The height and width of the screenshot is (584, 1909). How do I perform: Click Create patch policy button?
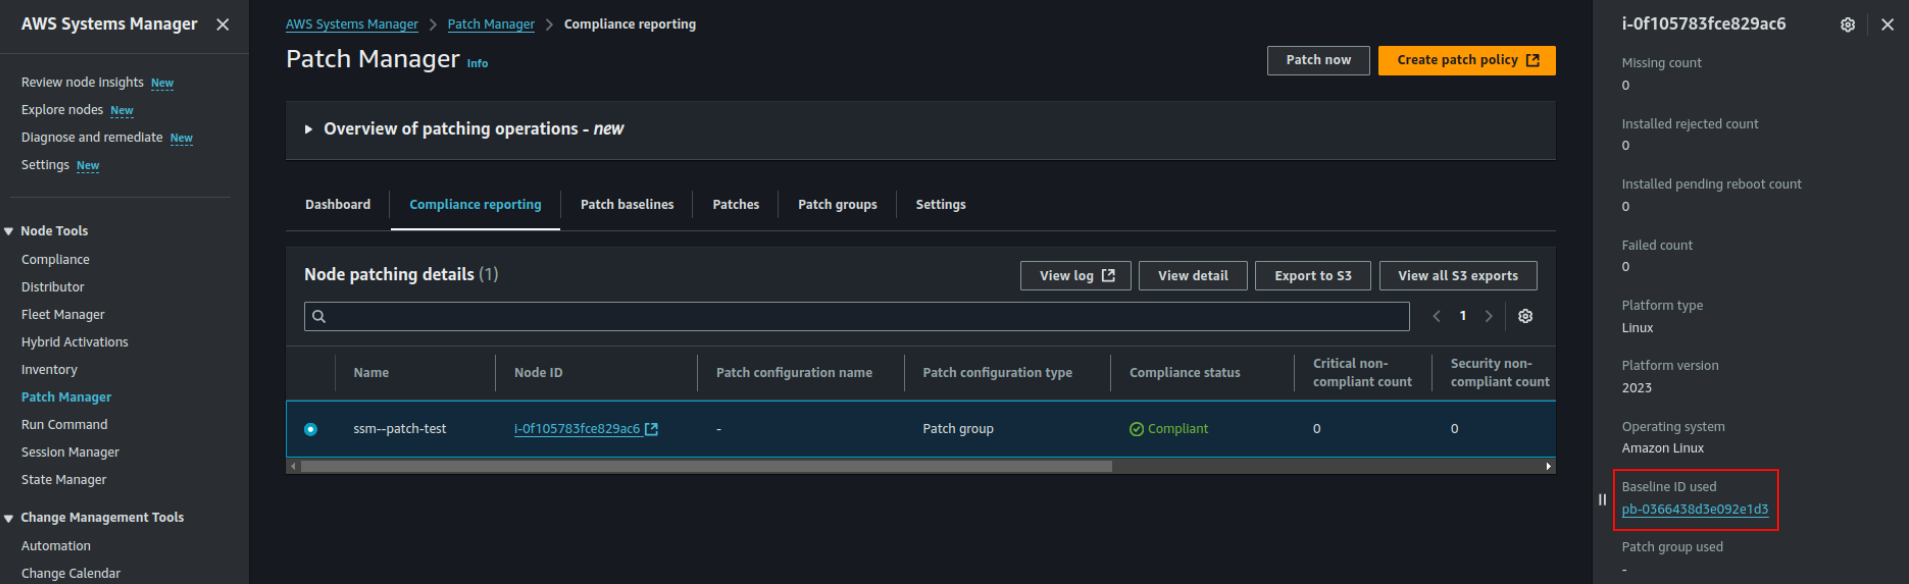pyautogui.click(x=1467, y=60)
